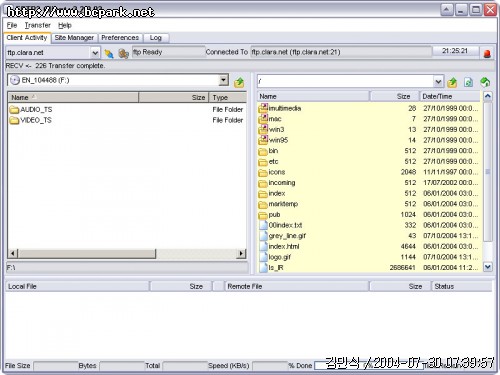Viewport: 500px width, 375px height.
Task: Open the remote path dropdown
Action: click(x=438, y=81)
